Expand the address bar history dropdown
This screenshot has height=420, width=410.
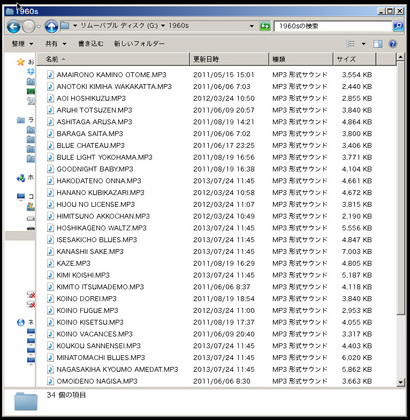(252, 26)
